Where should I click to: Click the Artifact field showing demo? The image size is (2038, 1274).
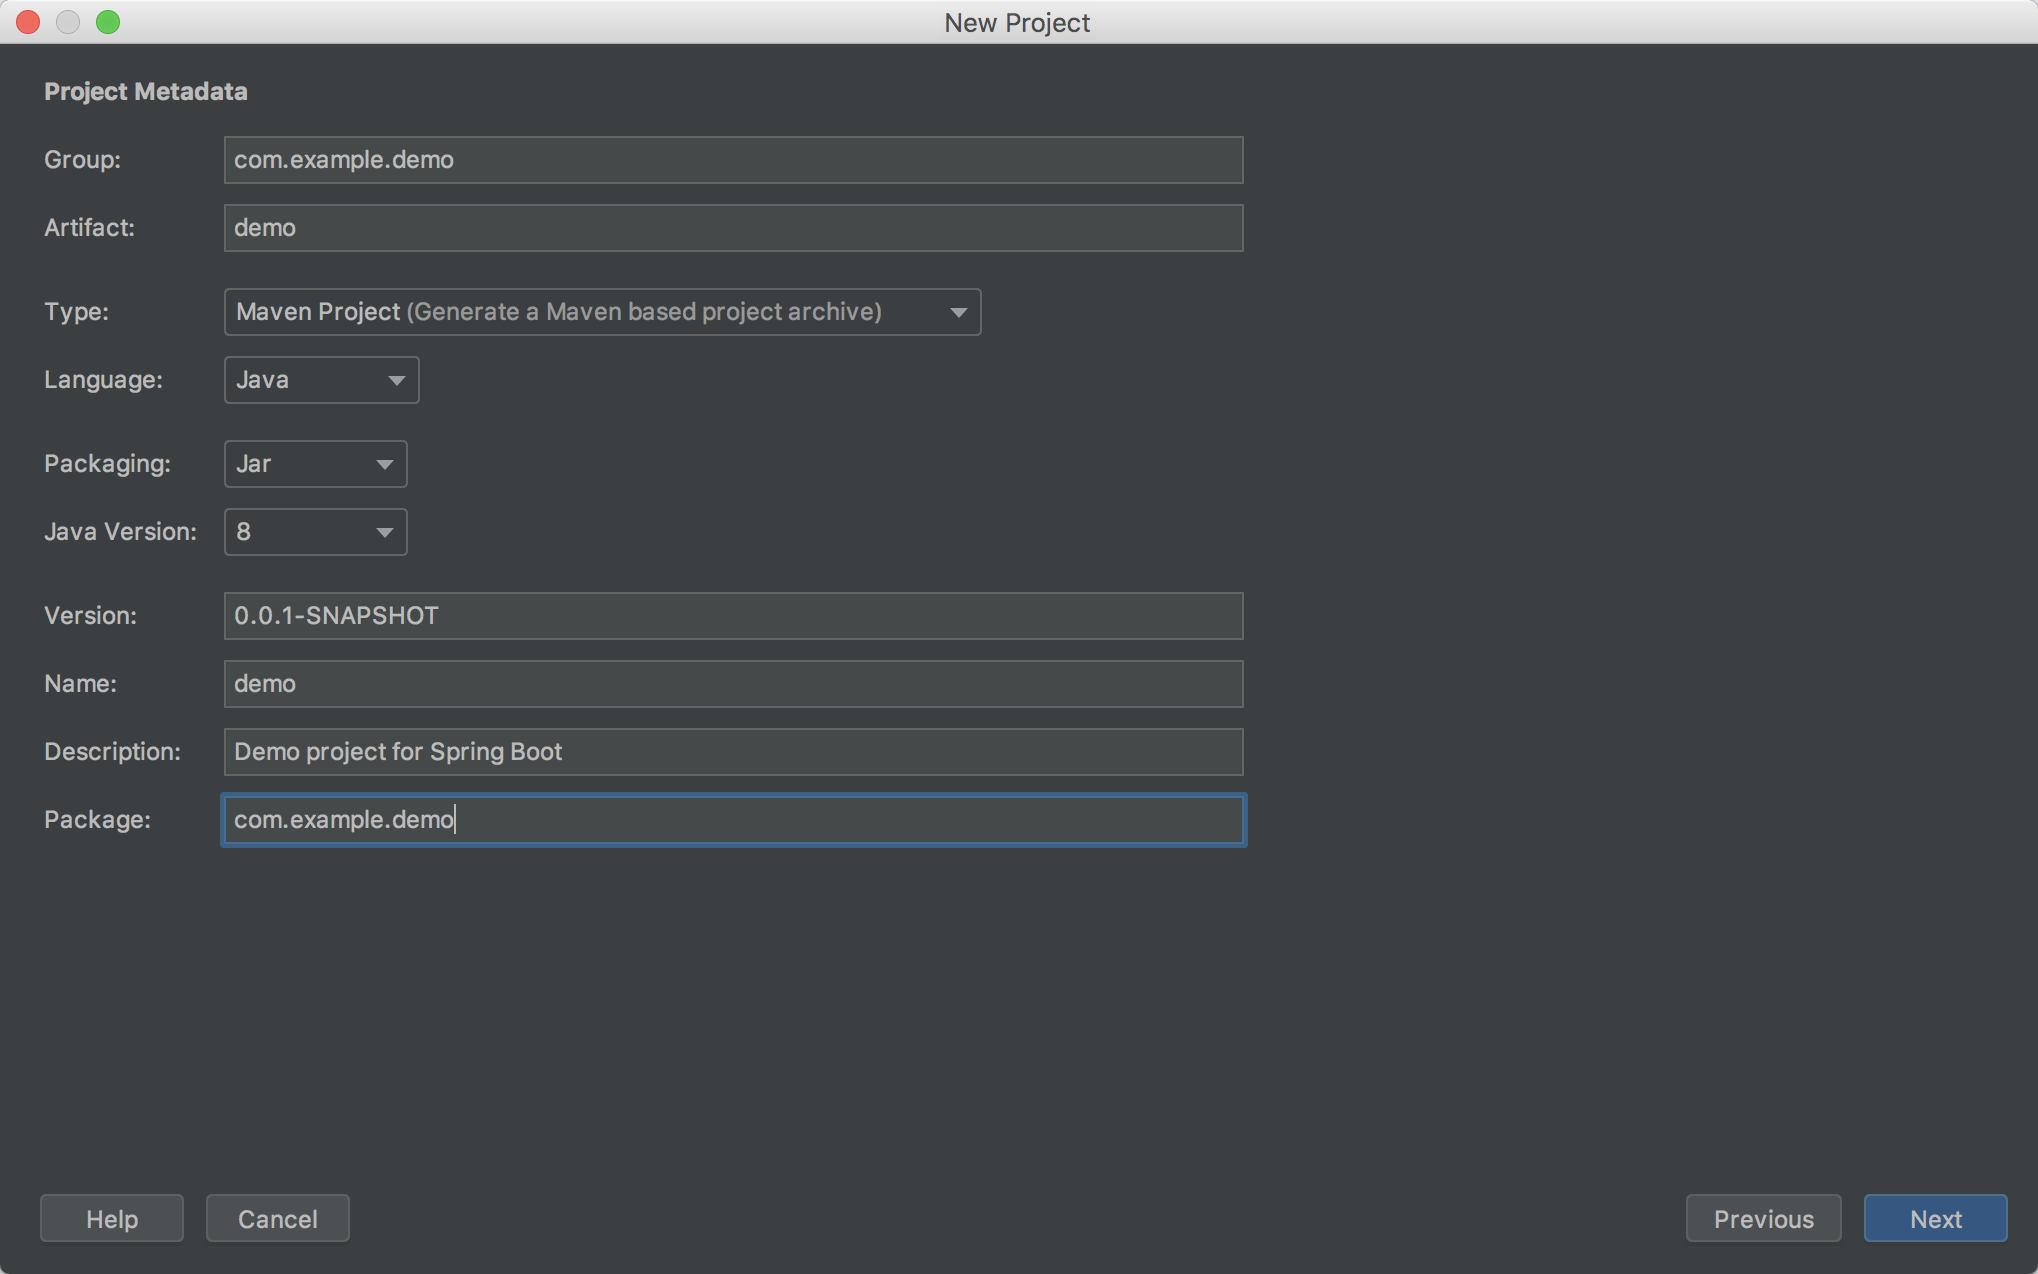(733, 227)
